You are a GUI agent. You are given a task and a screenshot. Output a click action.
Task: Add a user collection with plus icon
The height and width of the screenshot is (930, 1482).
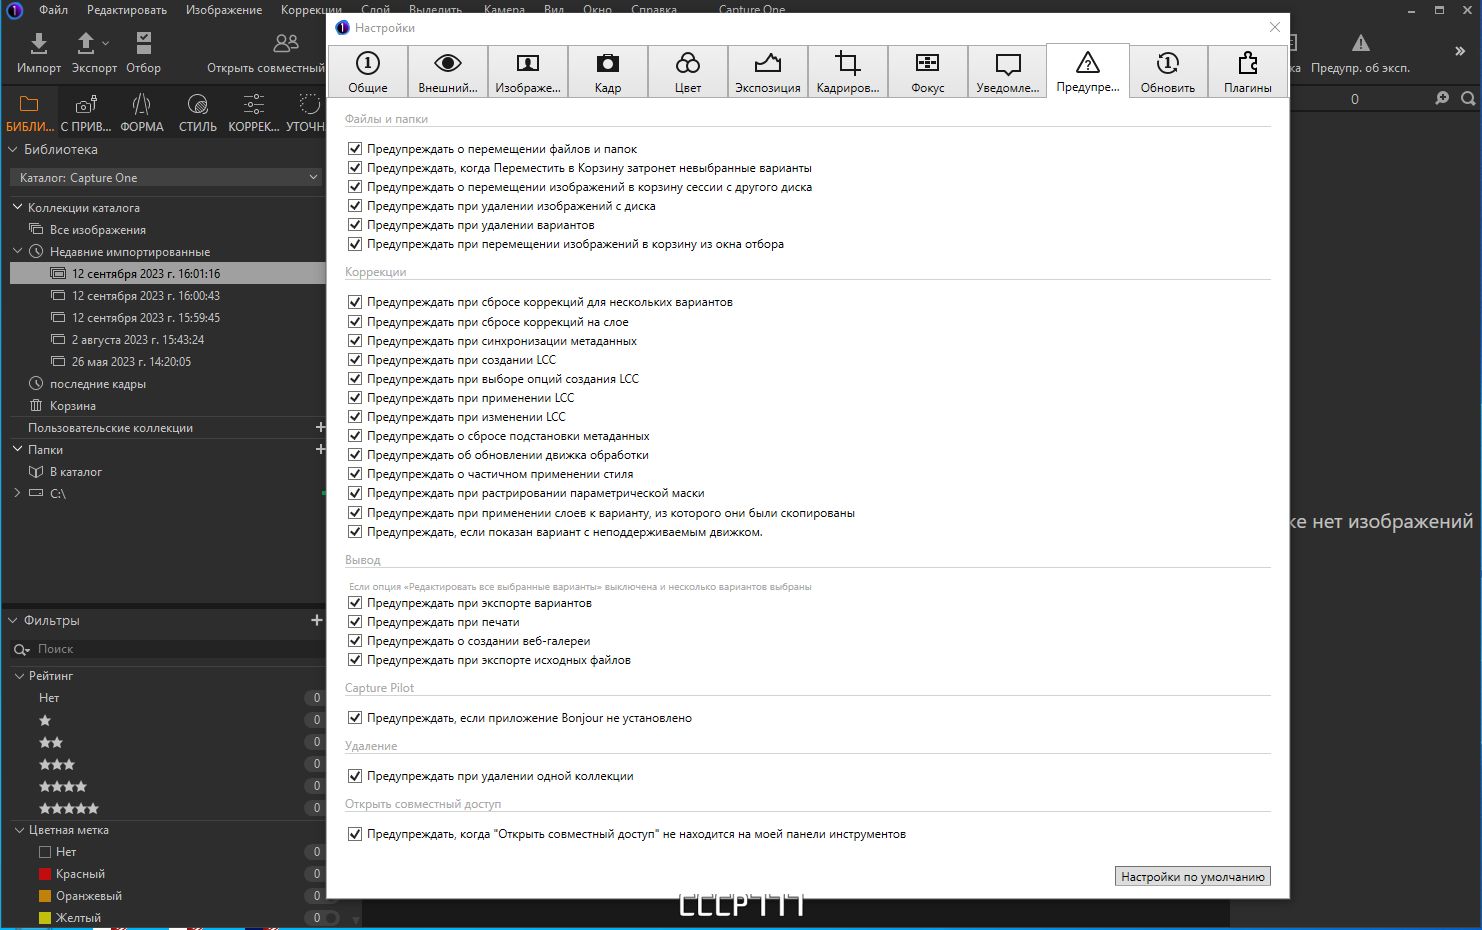[x=320, y=427]
